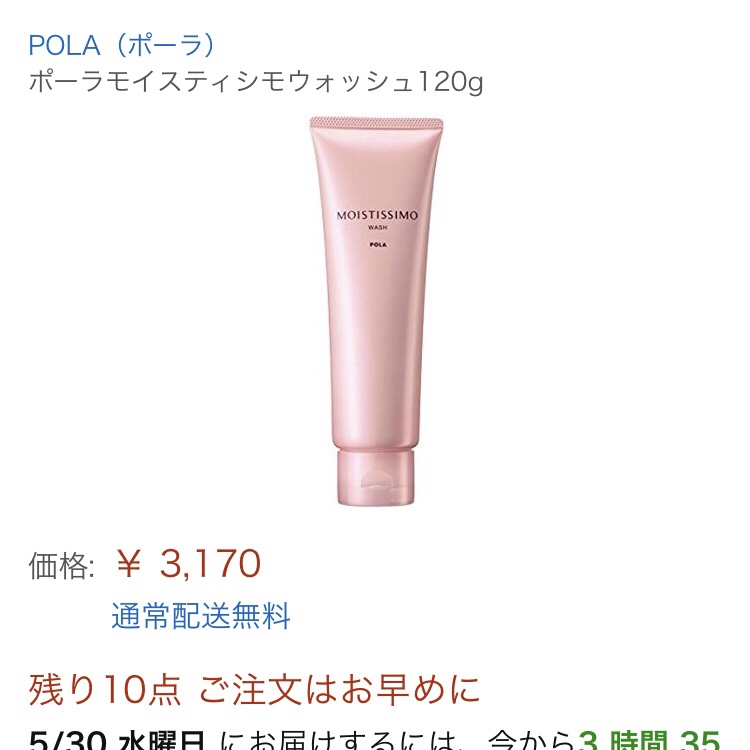Tap the MOISTISSIMO lettering on the tube
The width and height of the screenshot is (750, 750).
[377, 215]
